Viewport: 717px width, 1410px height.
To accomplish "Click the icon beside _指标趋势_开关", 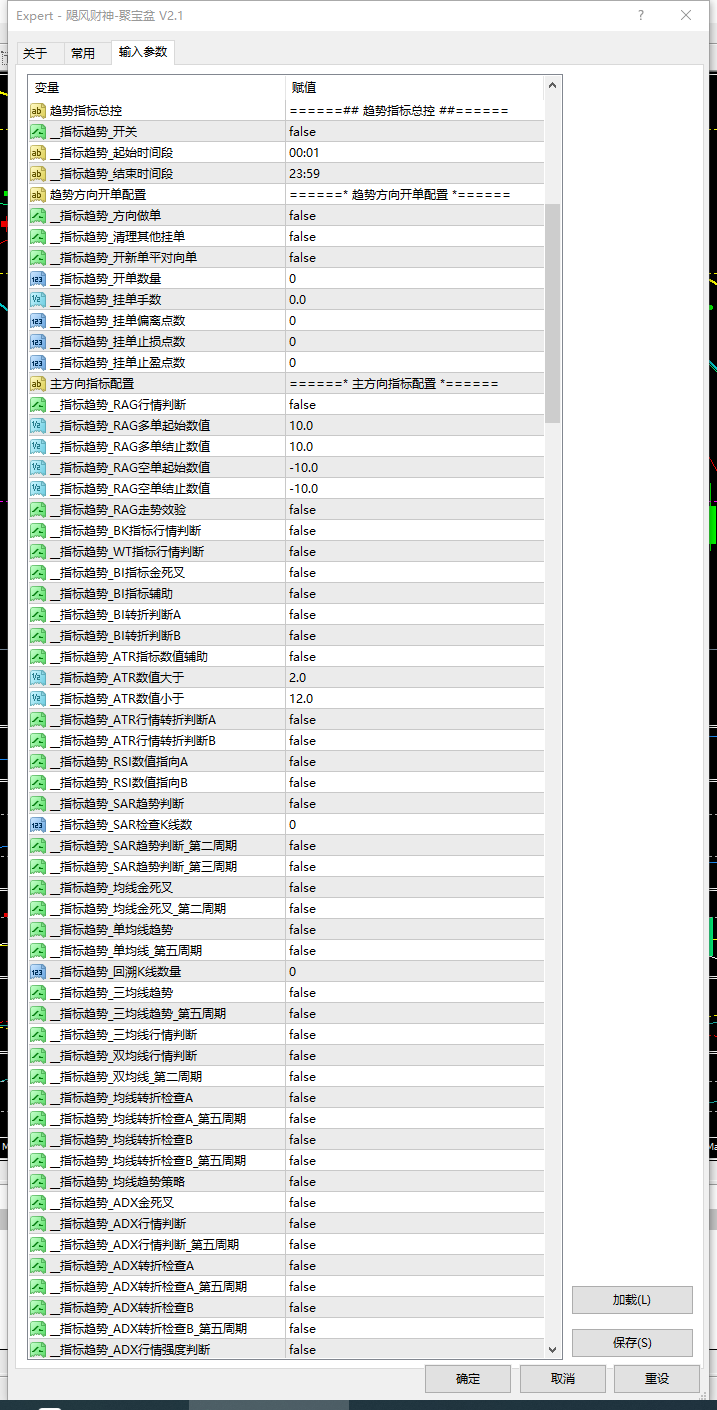I will coord(37,132).
